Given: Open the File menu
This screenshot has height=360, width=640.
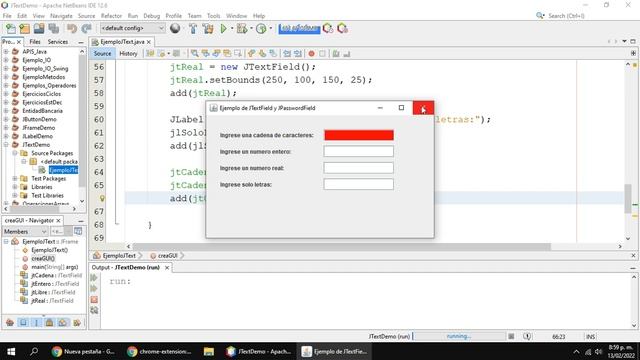Looking at the screenshot, I should pyautogui.click(x=7, y=16).
